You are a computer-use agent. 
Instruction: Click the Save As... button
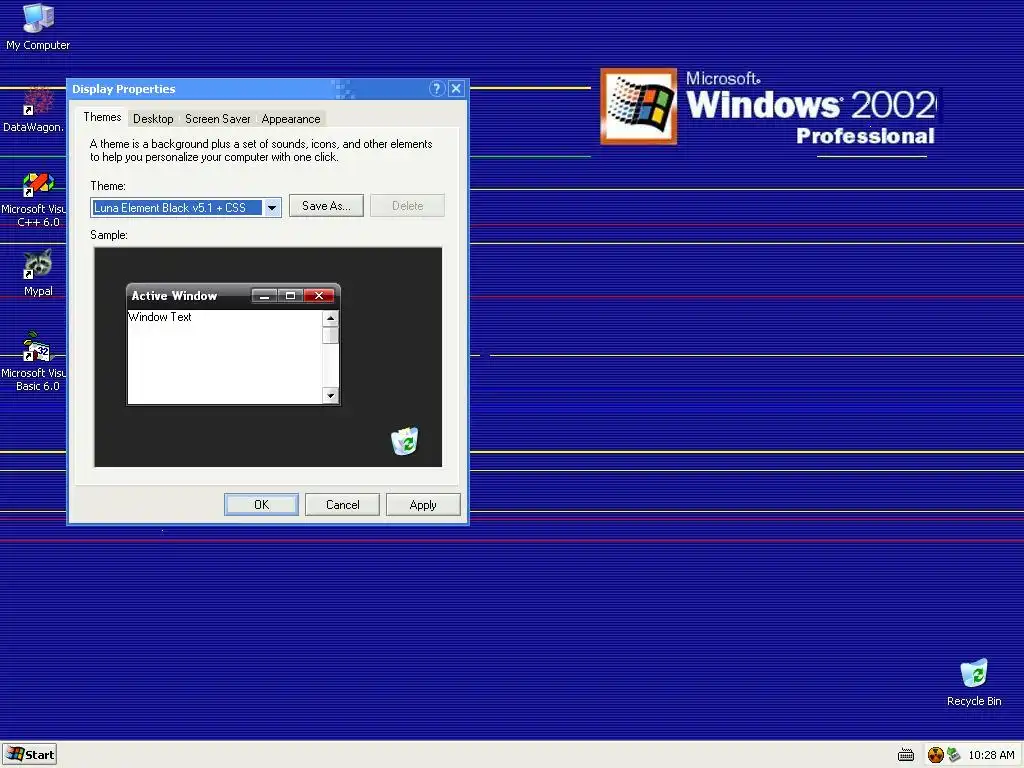click(326, 206)
